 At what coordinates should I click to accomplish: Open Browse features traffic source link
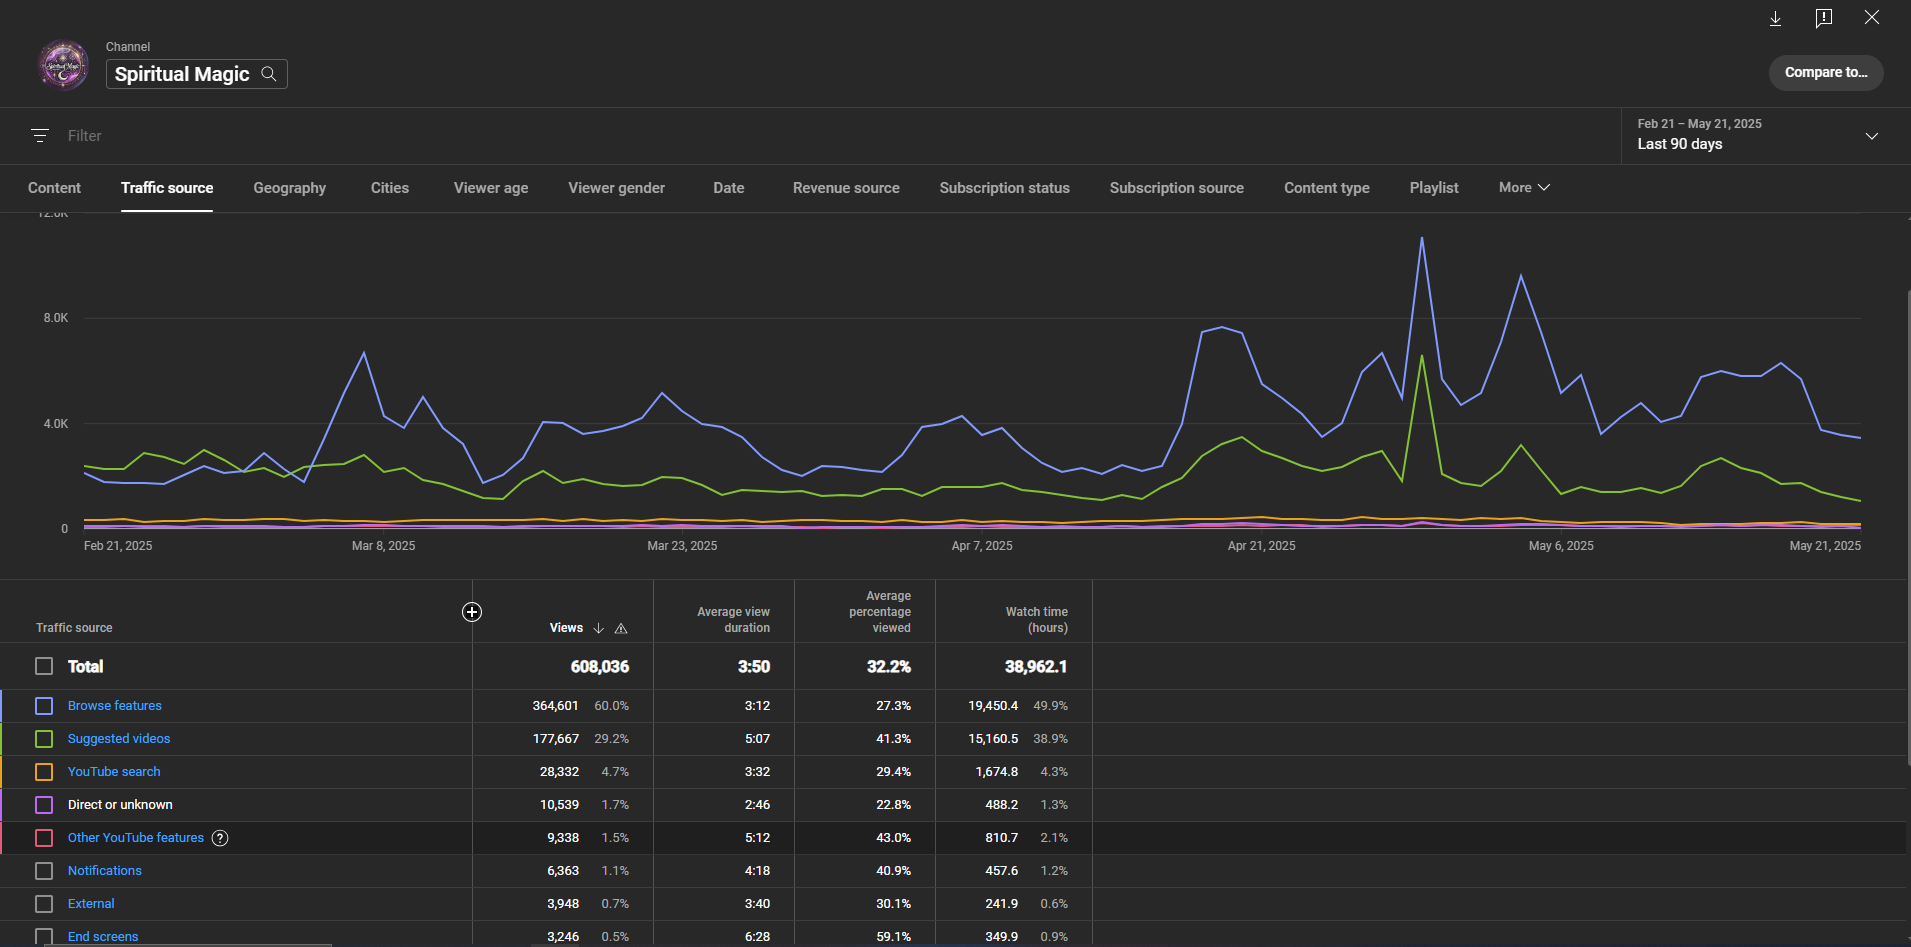pyautogui.click(x=115, y=706)
